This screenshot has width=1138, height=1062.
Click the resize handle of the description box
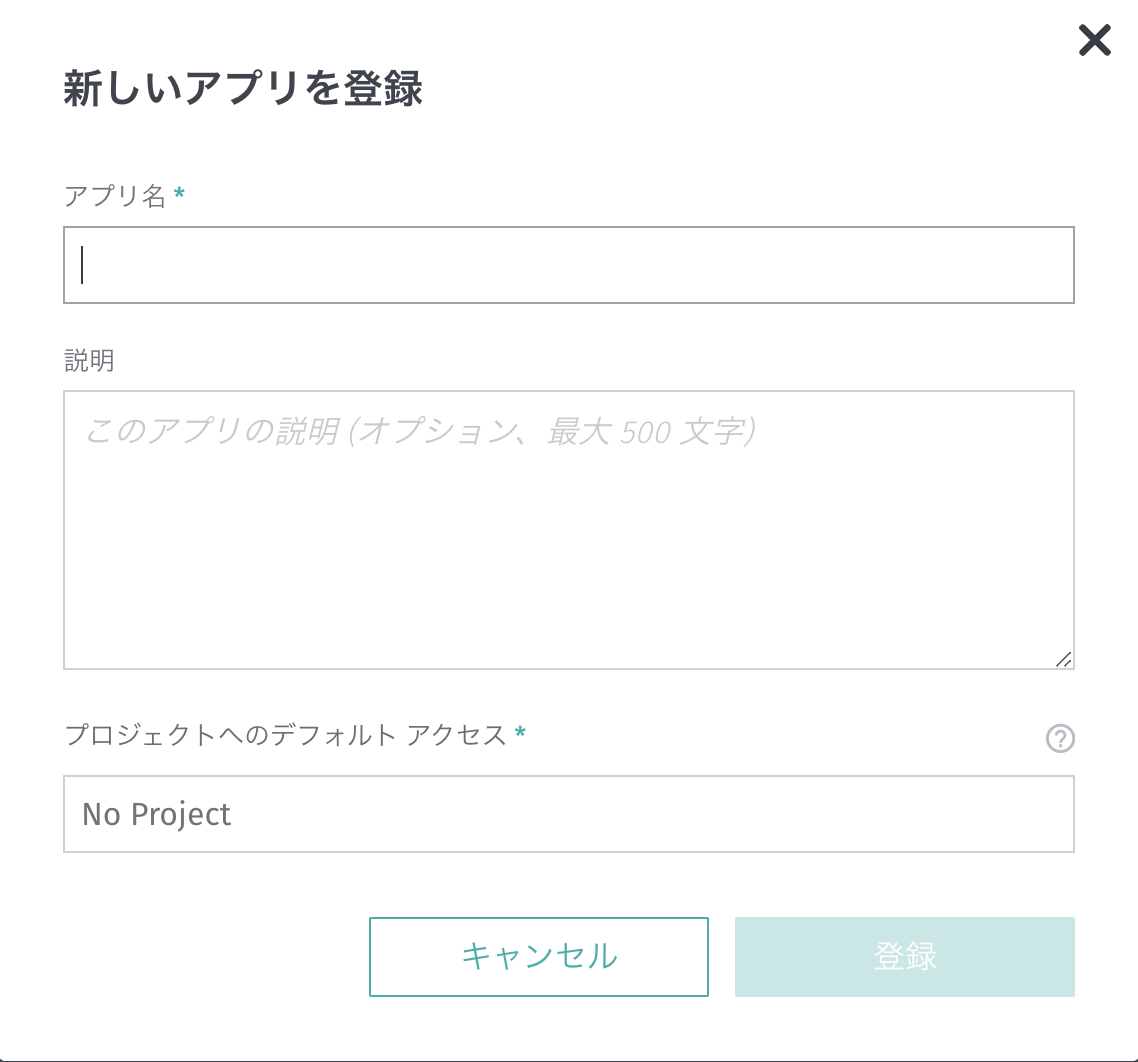coord(1066,659)
